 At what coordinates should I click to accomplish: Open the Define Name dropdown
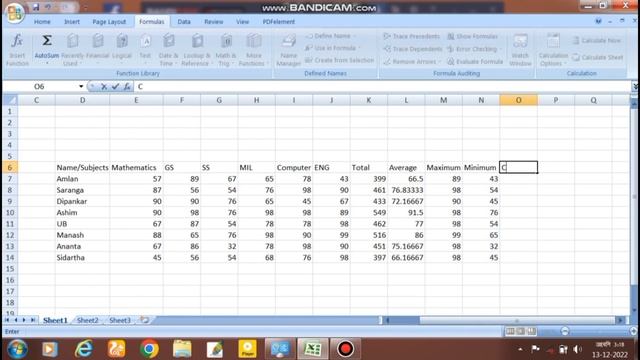[x=354, y=36]
